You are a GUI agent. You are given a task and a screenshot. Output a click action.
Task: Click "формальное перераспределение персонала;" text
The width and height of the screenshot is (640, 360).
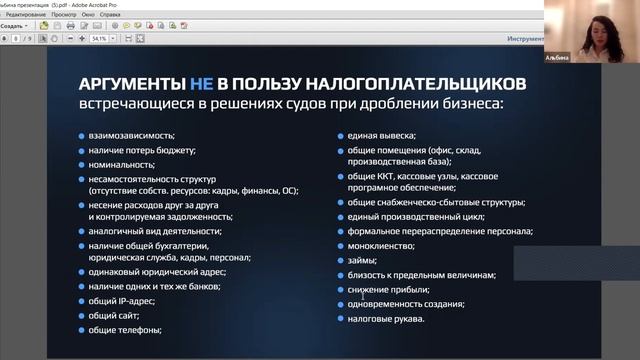point(440,231)
